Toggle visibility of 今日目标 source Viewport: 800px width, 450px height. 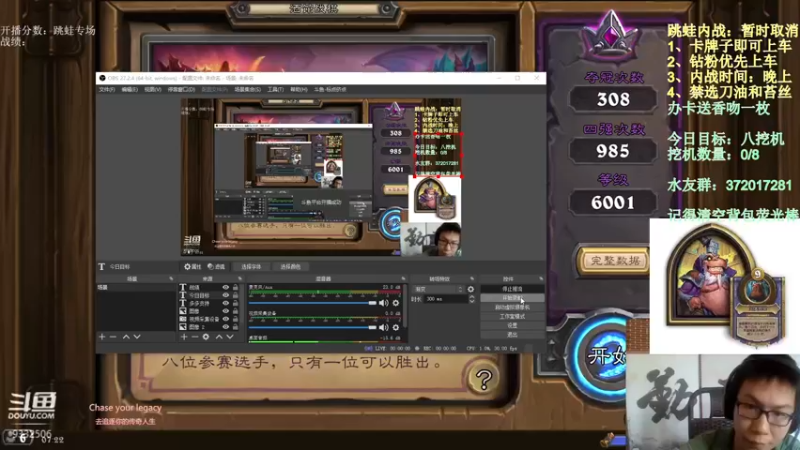[226, 295]
